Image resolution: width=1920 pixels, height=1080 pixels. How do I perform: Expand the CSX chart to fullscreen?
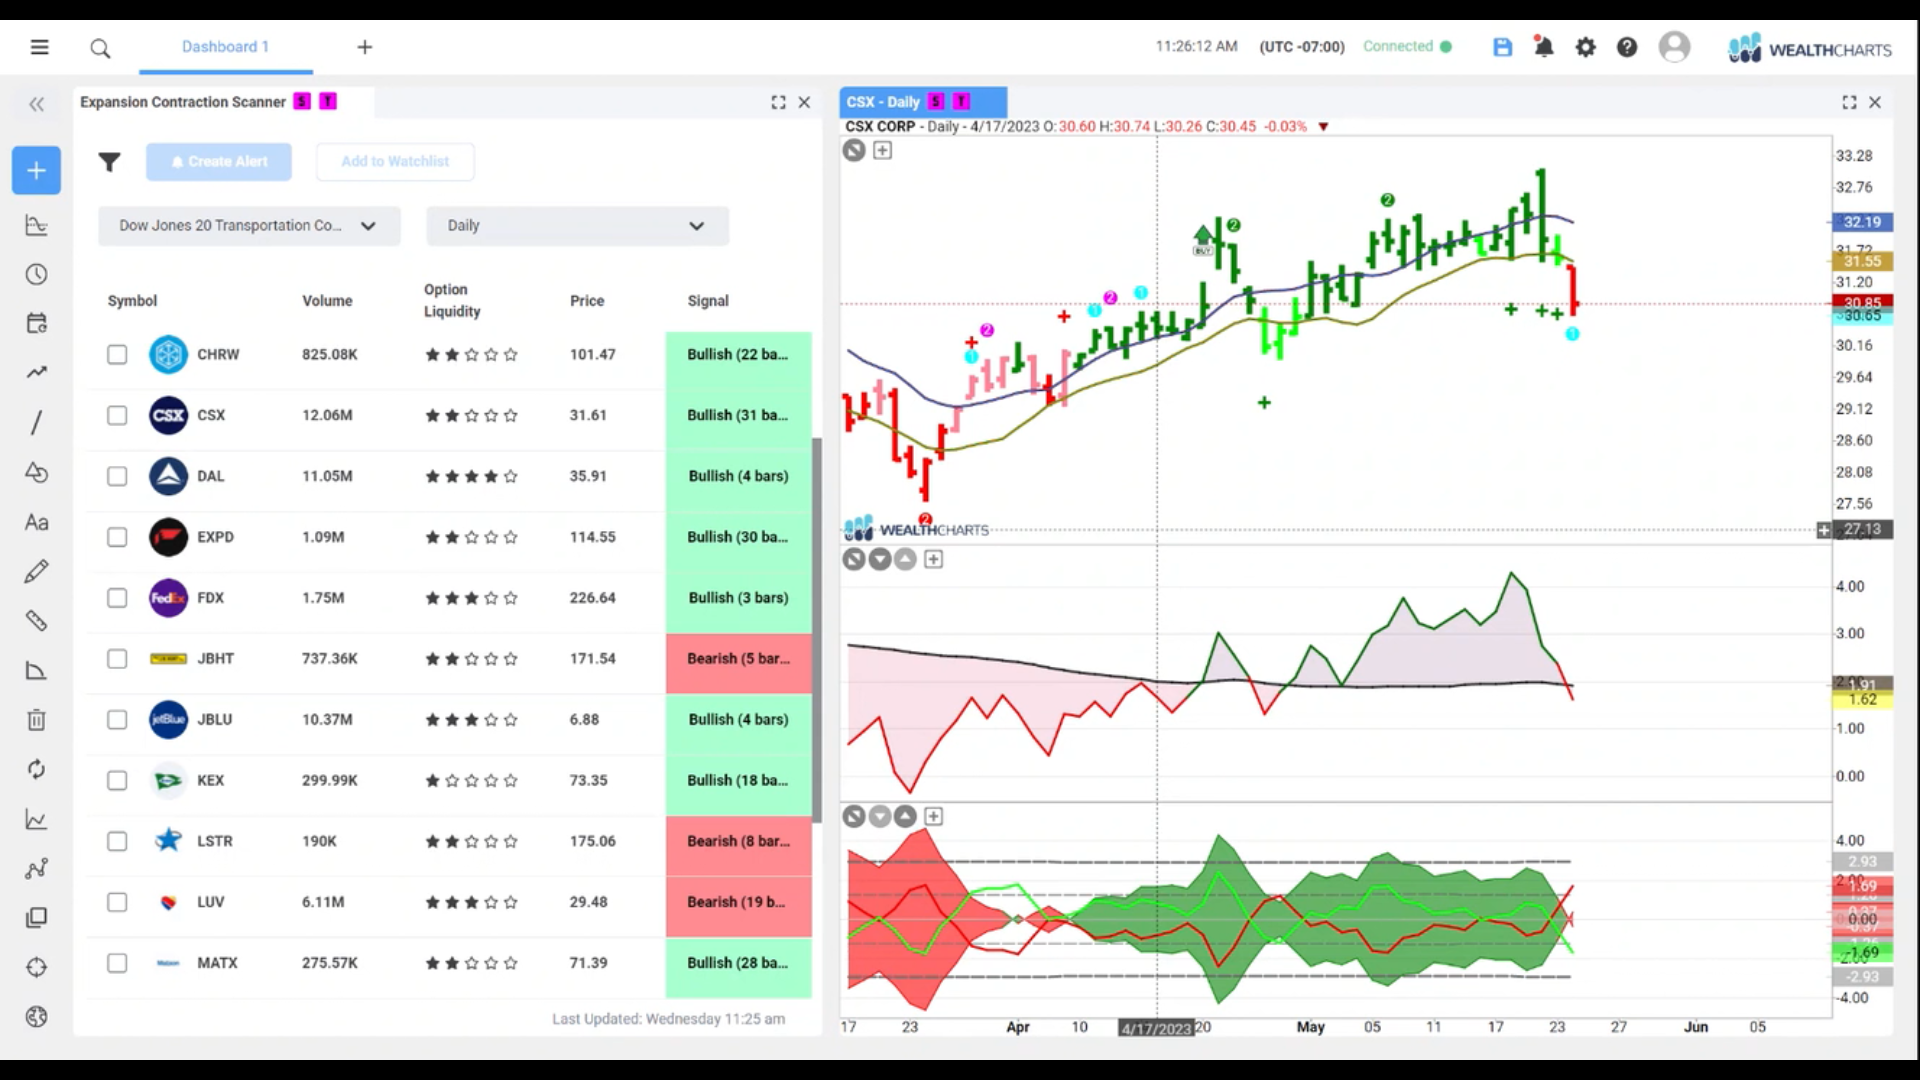coord(1849,102)
